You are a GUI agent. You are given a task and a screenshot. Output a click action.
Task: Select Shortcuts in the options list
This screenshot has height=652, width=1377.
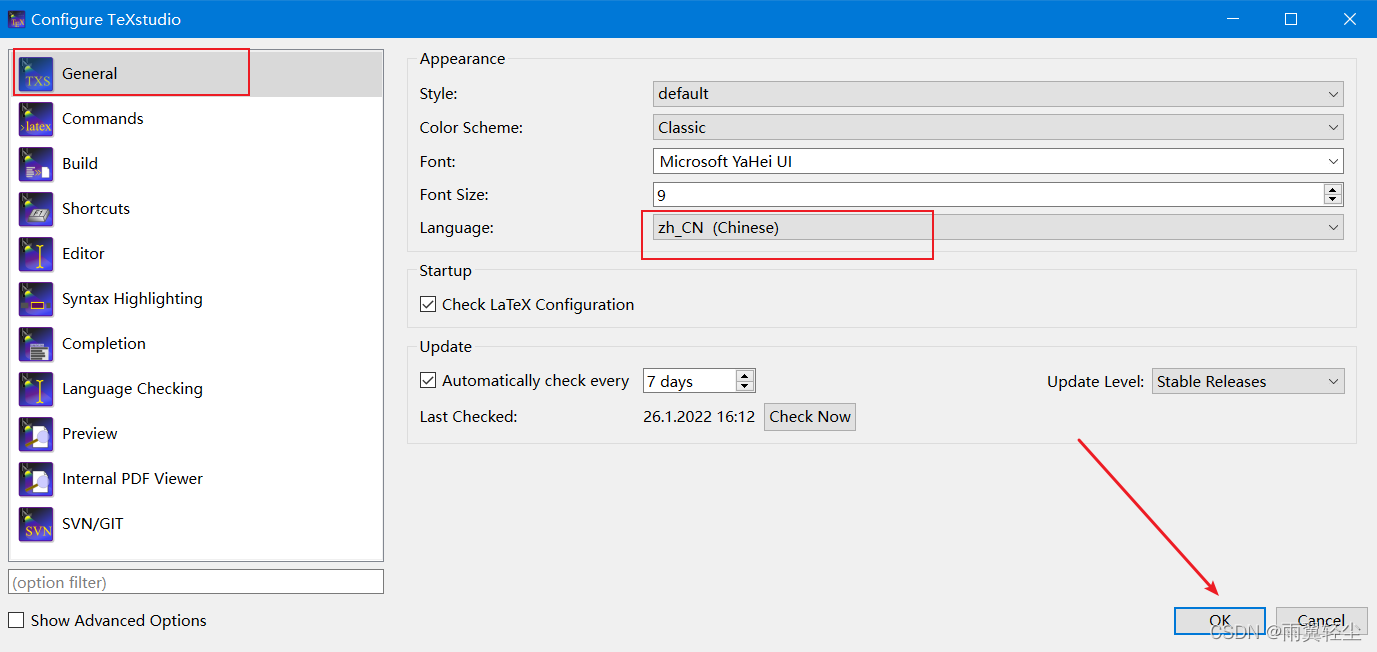pyautogui.click(x=196, y=209)
